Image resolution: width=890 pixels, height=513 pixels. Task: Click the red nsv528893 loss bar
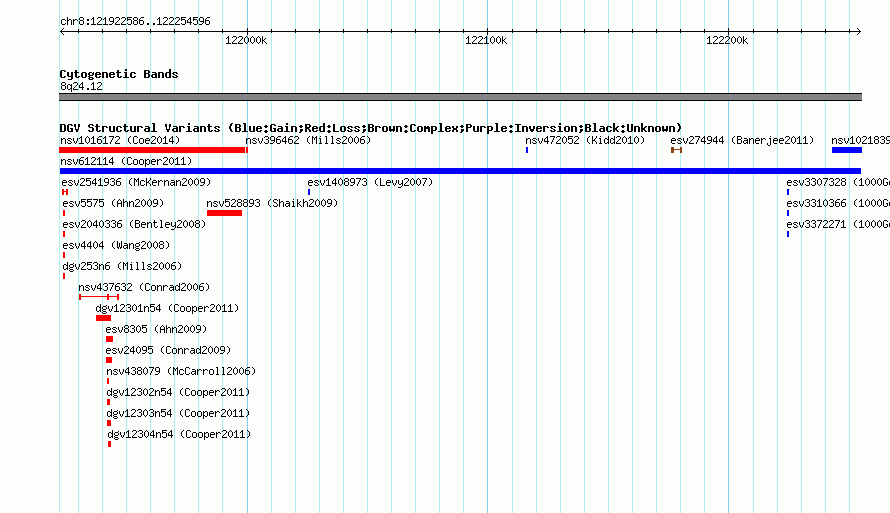coord(225,213)
